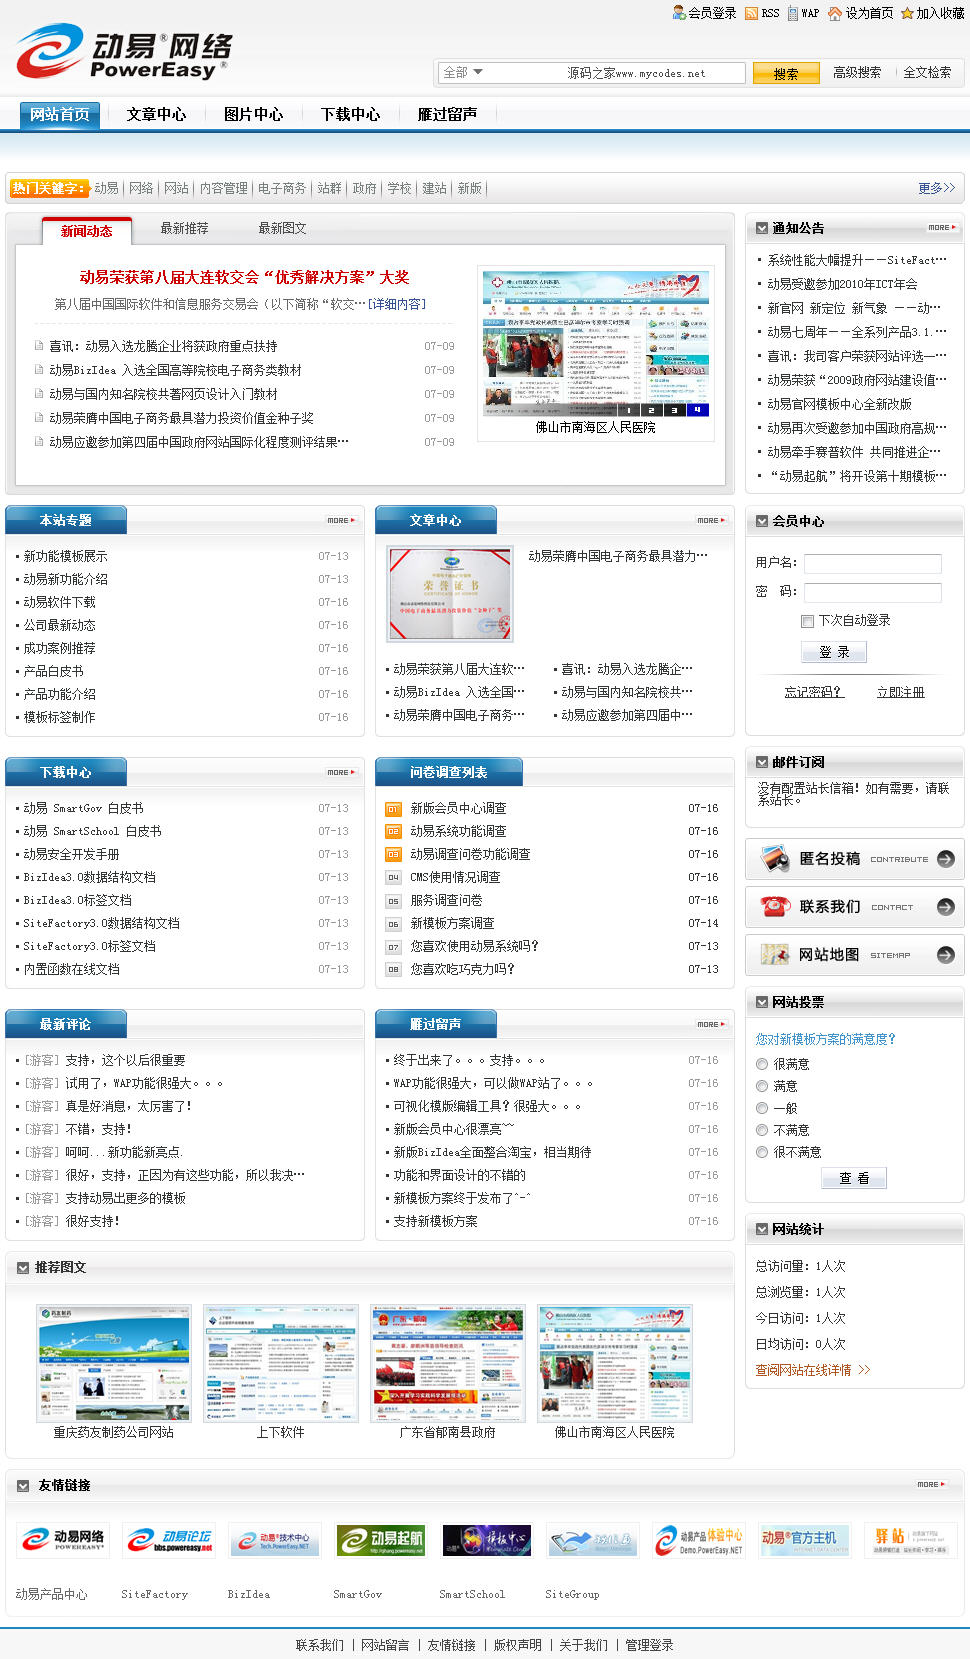Open the 重庆药友制药公司网站 thumbnail
Viewport: 970px width, 1659px height.
coord(113,1363)
